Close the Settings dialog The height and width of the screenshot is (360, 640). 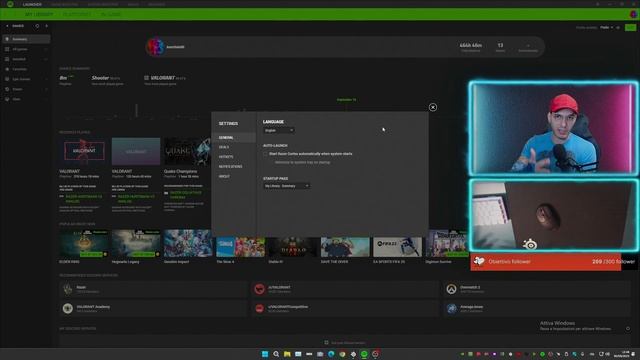[x=433, y=107]
